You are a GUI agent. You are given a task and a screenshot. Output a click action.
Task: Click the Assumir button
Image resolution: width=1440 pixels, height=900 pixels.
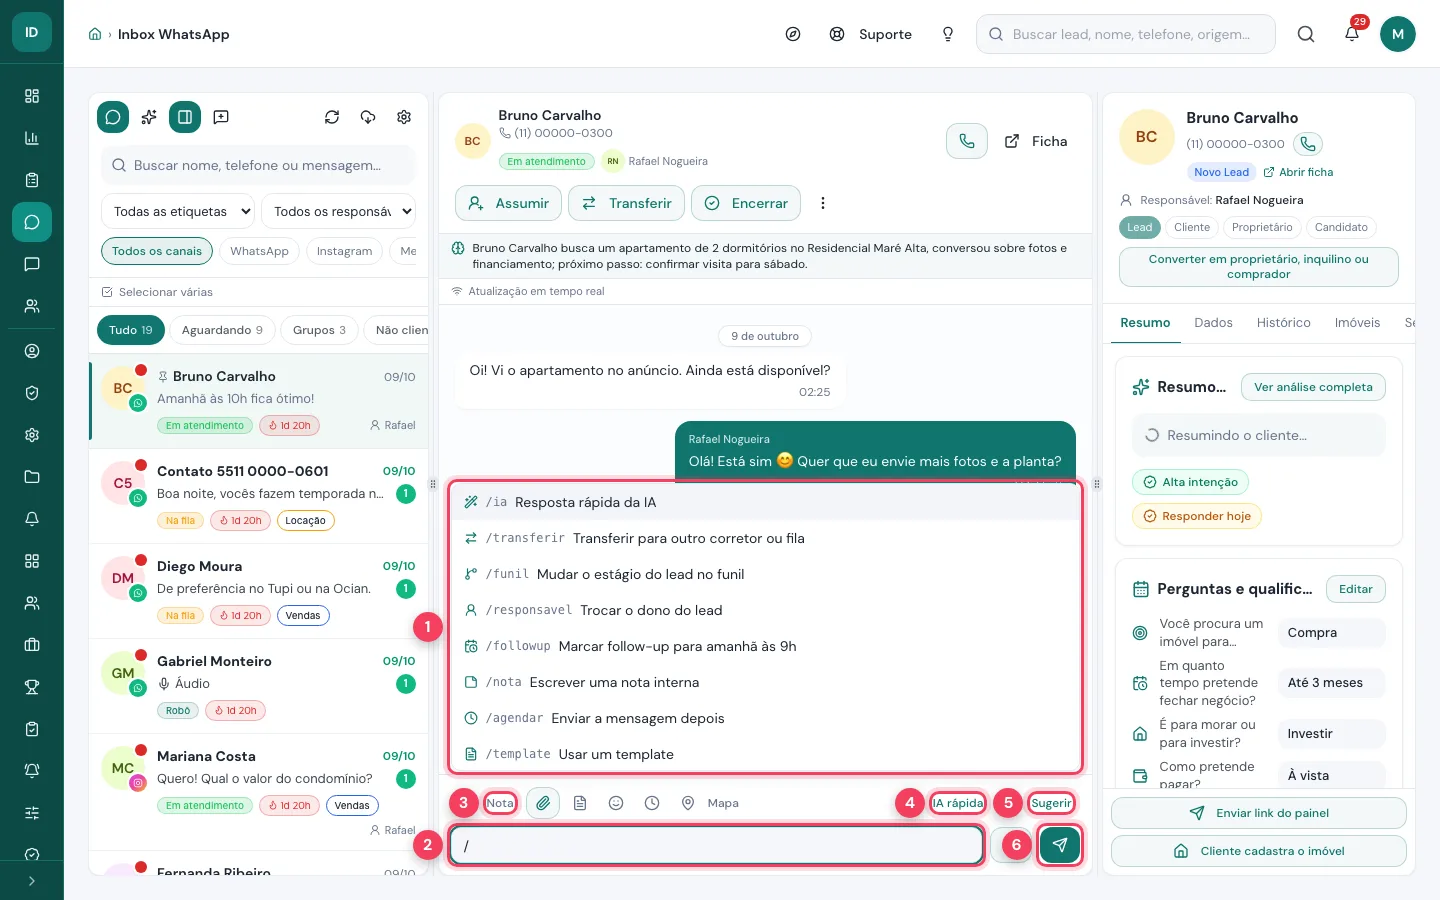[x=508, y=203]
